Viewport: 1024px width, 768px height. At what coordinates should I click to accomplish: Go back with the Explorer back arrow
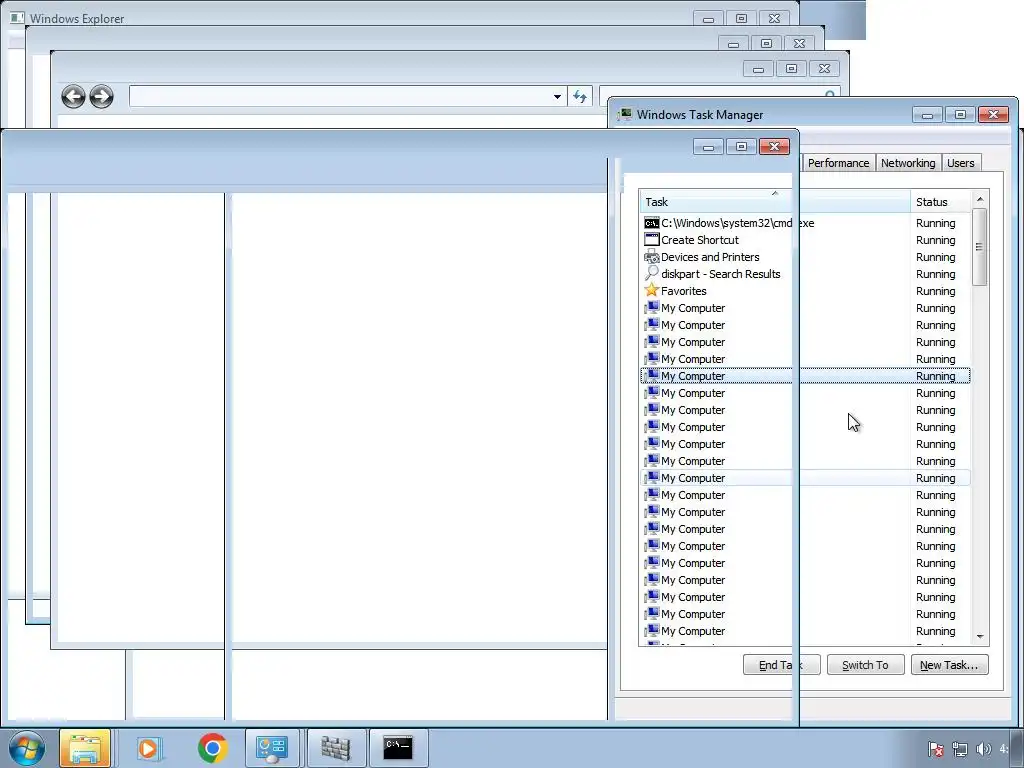pyautogui.click(x=73, y=97)
